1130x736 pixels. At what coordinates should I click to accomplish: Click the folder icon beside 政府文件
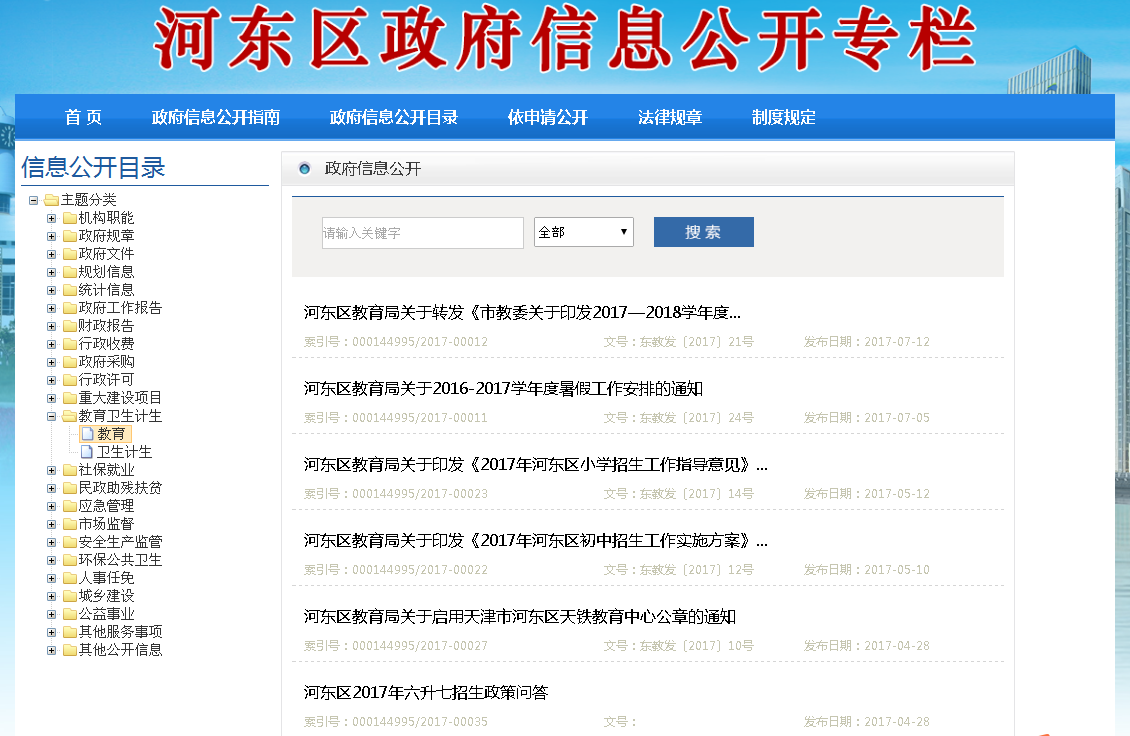(x=69, y=254)
